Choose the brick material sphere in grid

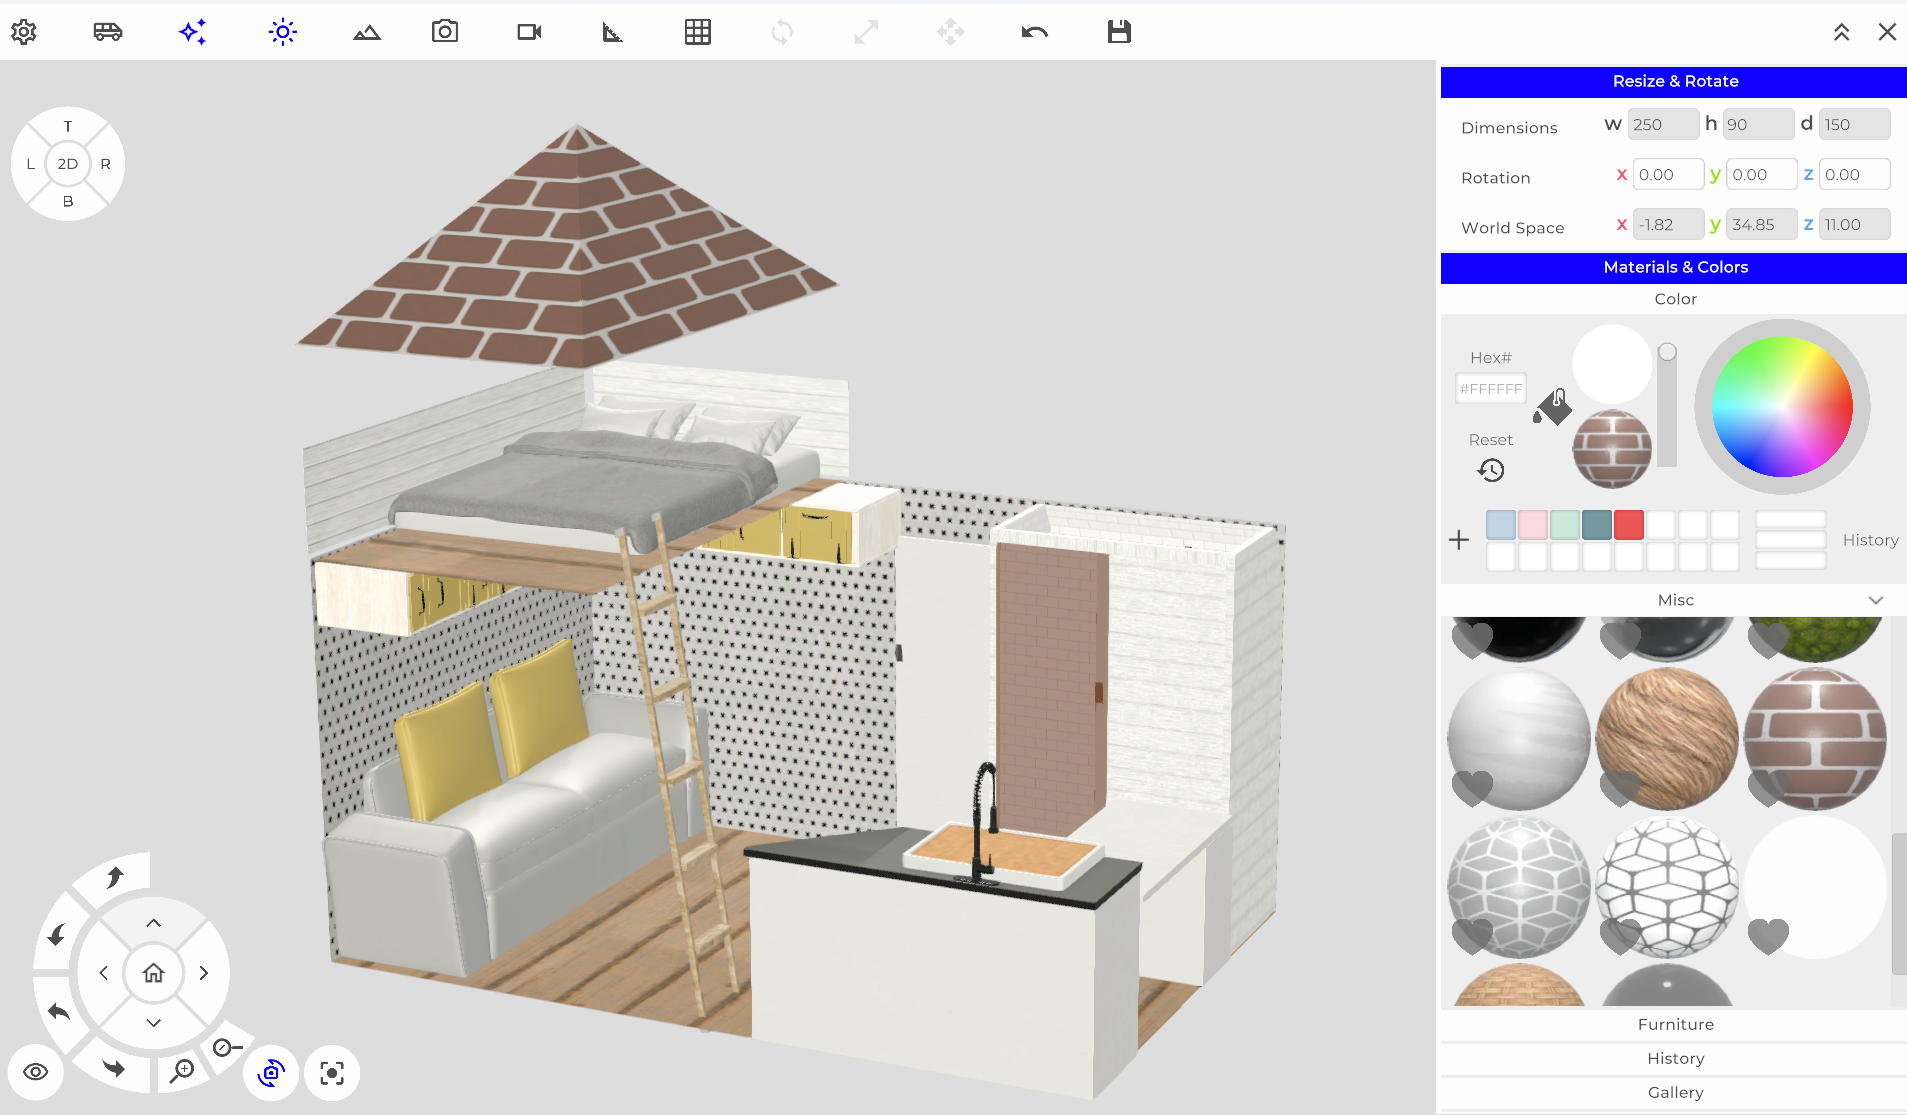click(1815, 739)
